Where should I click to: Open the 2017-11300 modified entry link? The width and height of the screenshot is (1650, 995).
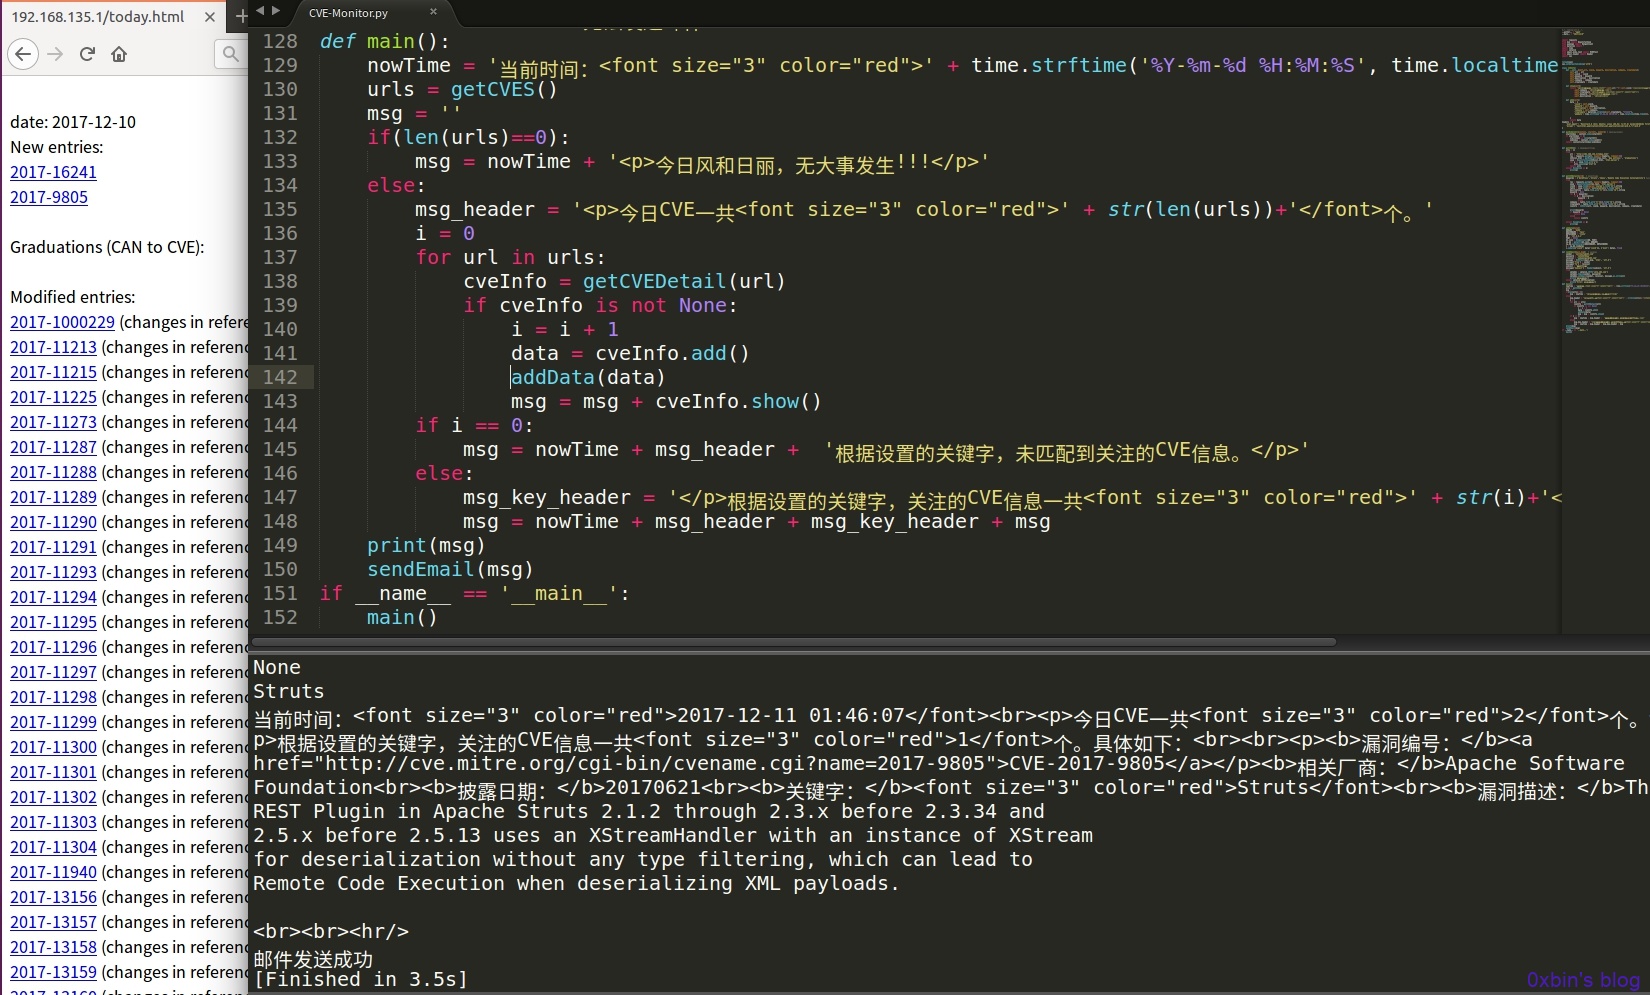point(53,747)
